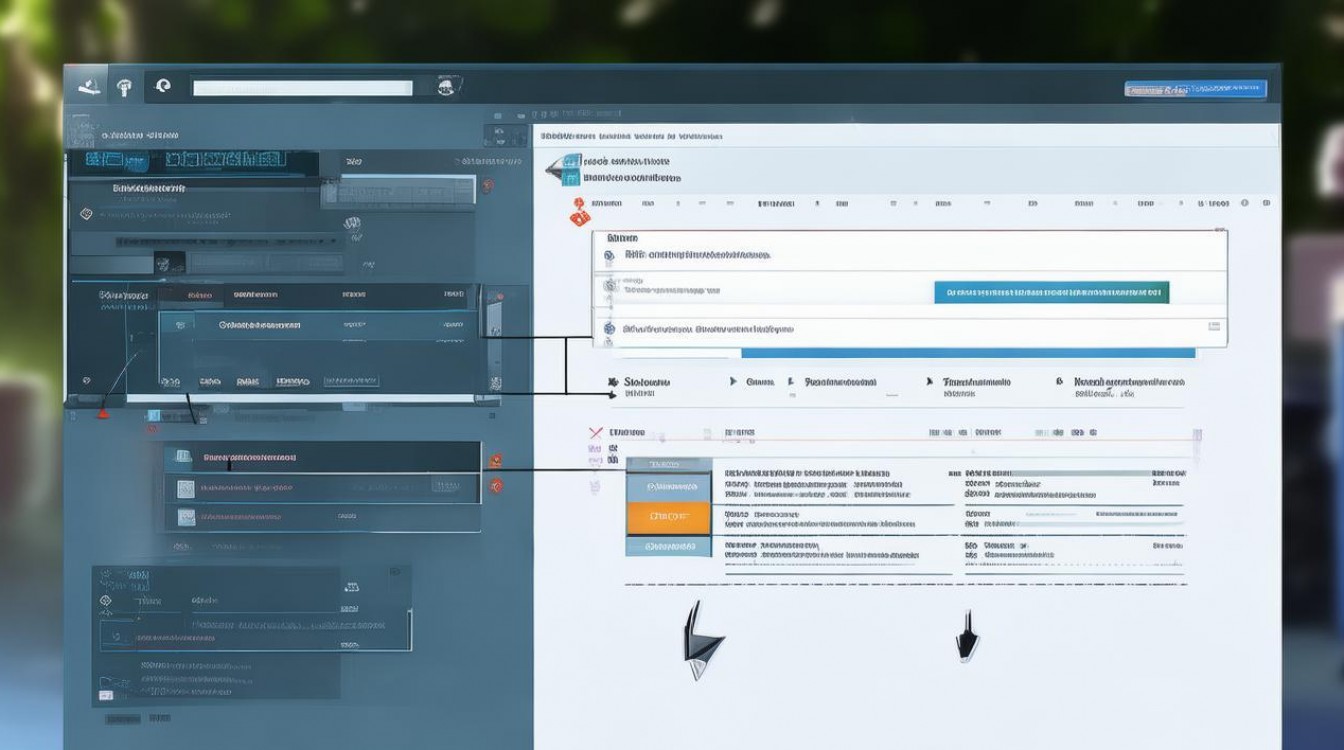Image resolution: width=1344 pixels, height=750 pixels.
Task: Toggle the round marker on the third white list row
Action: 608,329
